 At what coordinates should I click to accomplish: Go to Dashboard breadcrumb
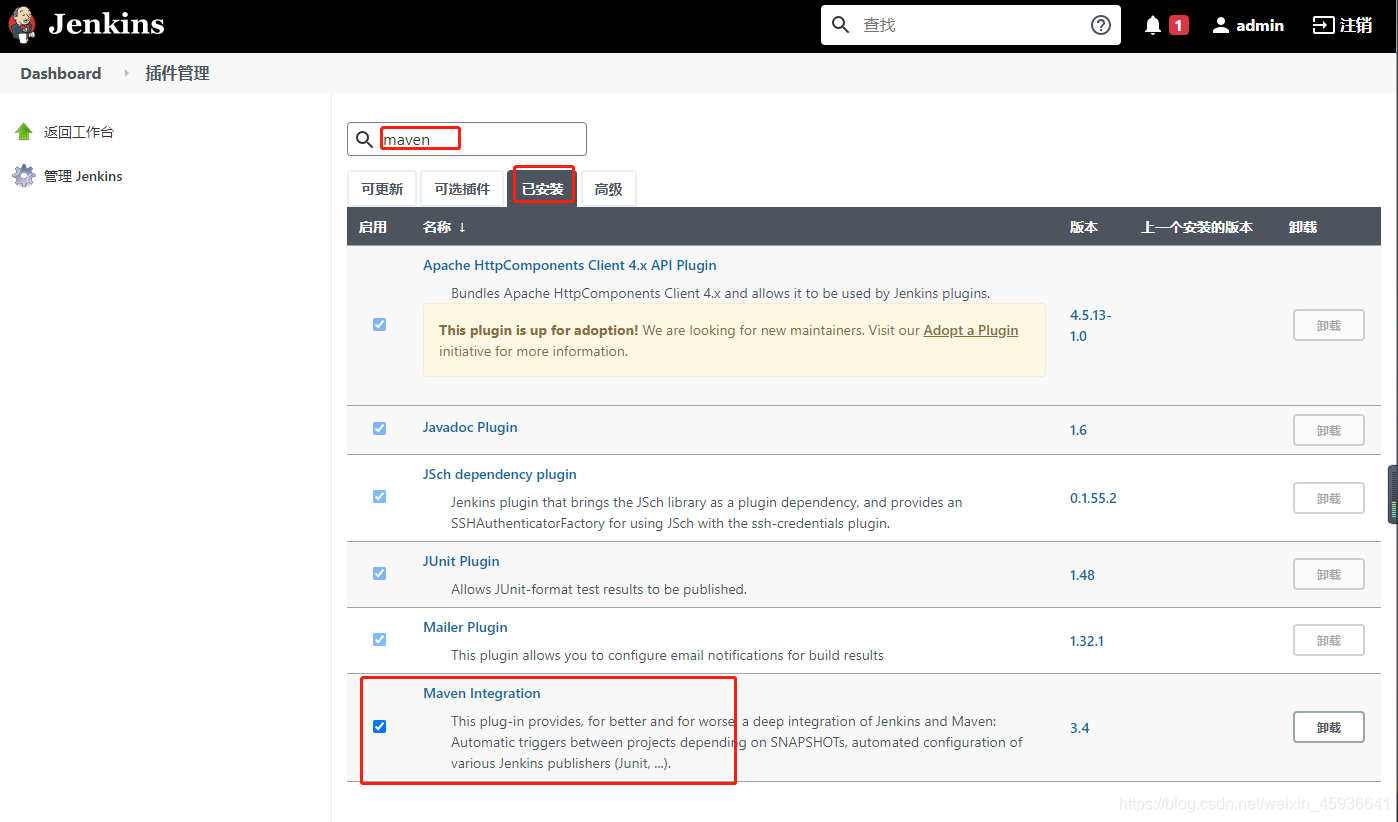coord(61,73)
